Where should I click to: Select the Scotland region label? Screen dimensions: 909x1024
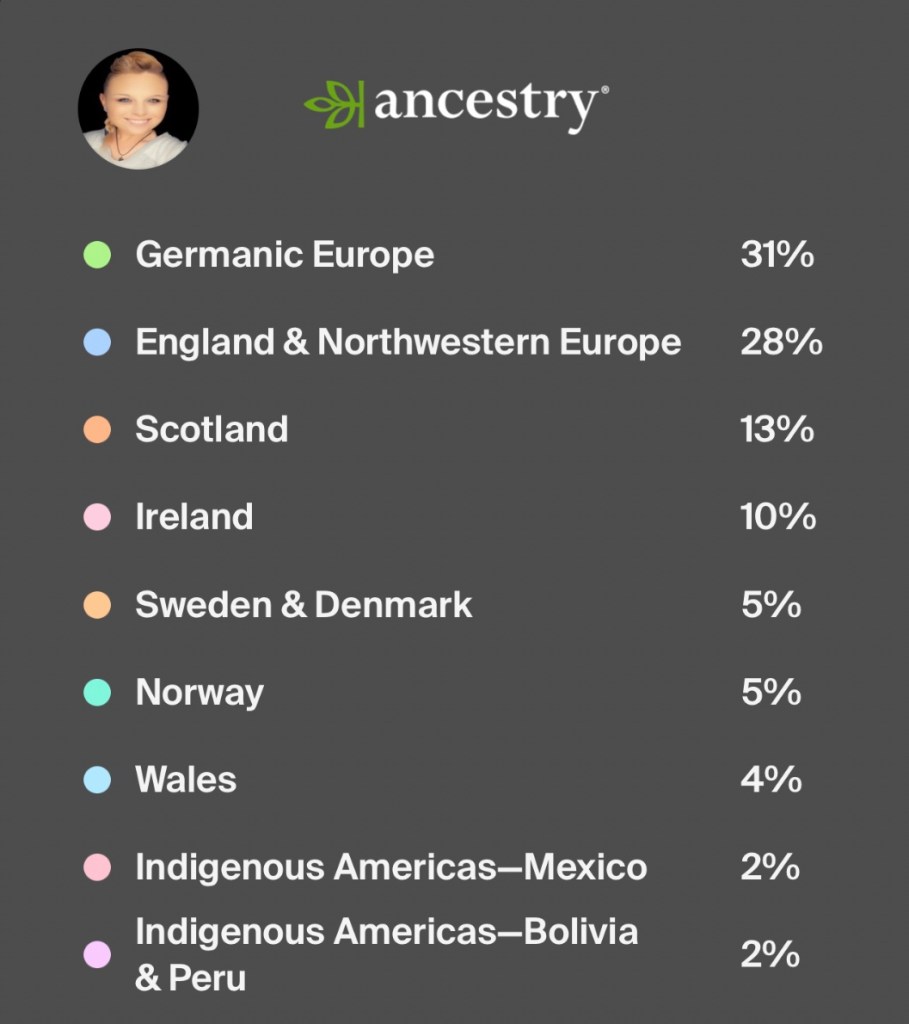point(212,430)
